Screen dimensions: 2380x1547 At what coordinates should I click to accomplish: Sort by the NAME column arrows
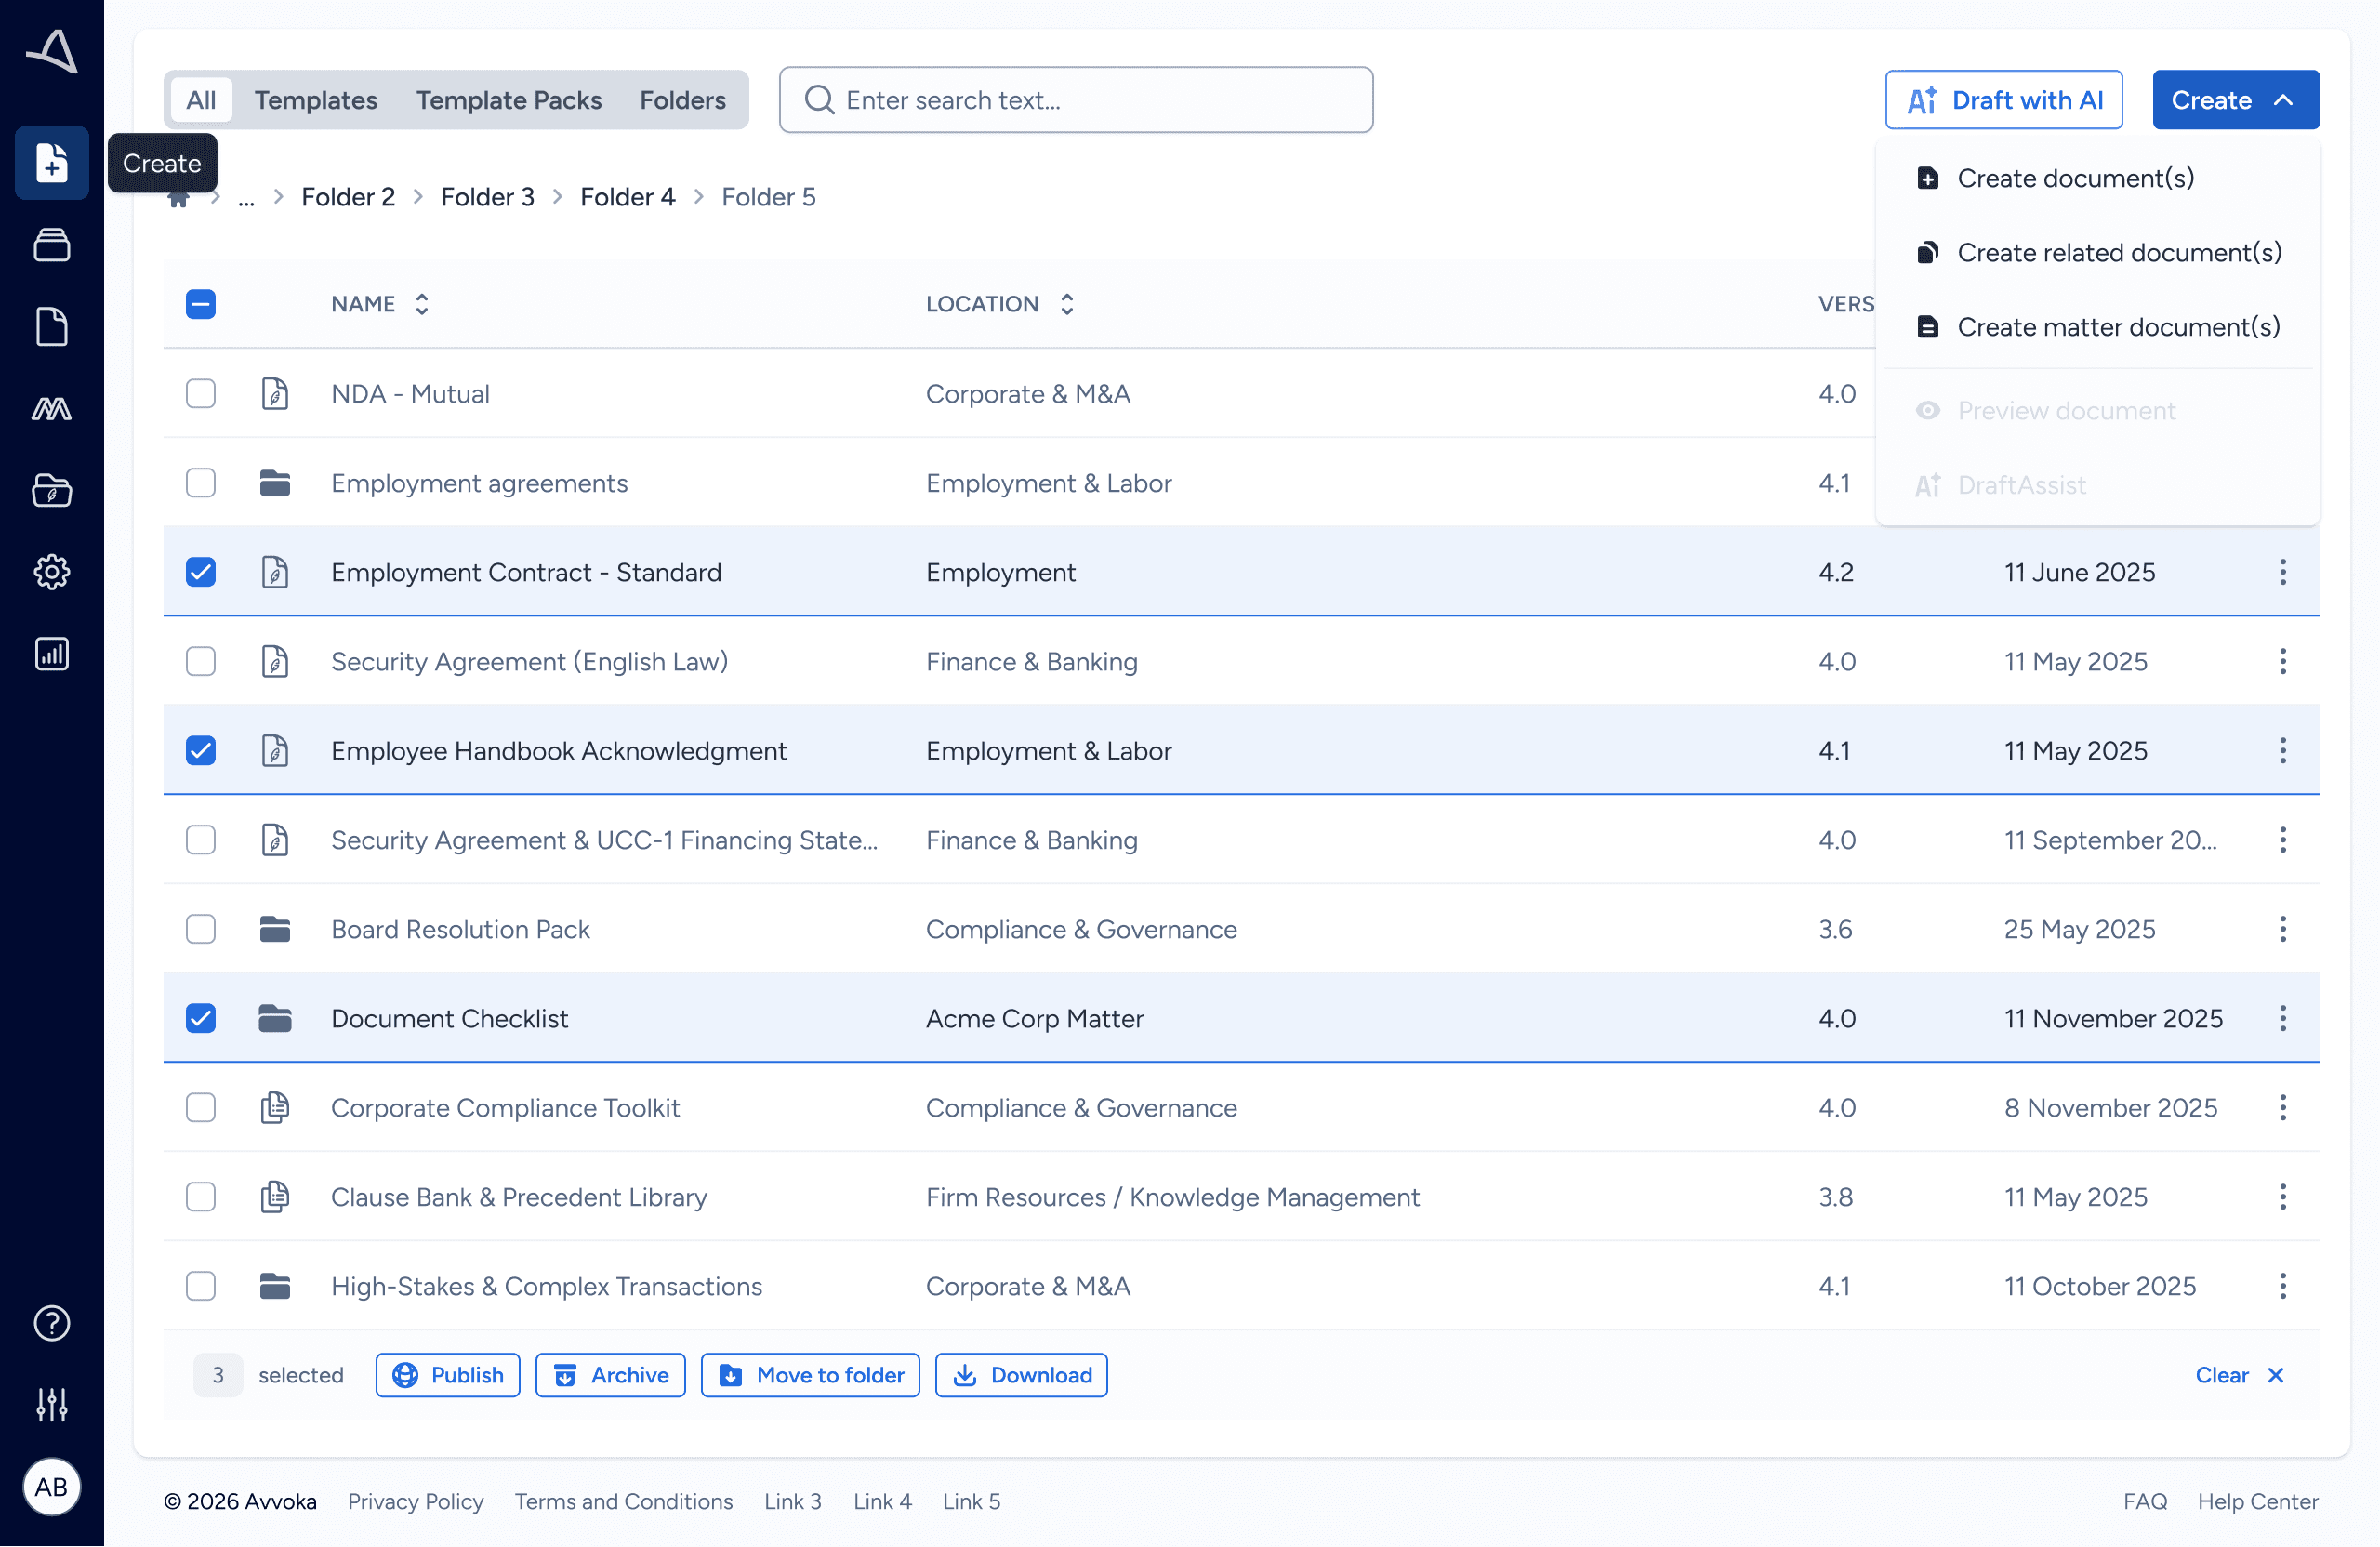coord(422,304)
